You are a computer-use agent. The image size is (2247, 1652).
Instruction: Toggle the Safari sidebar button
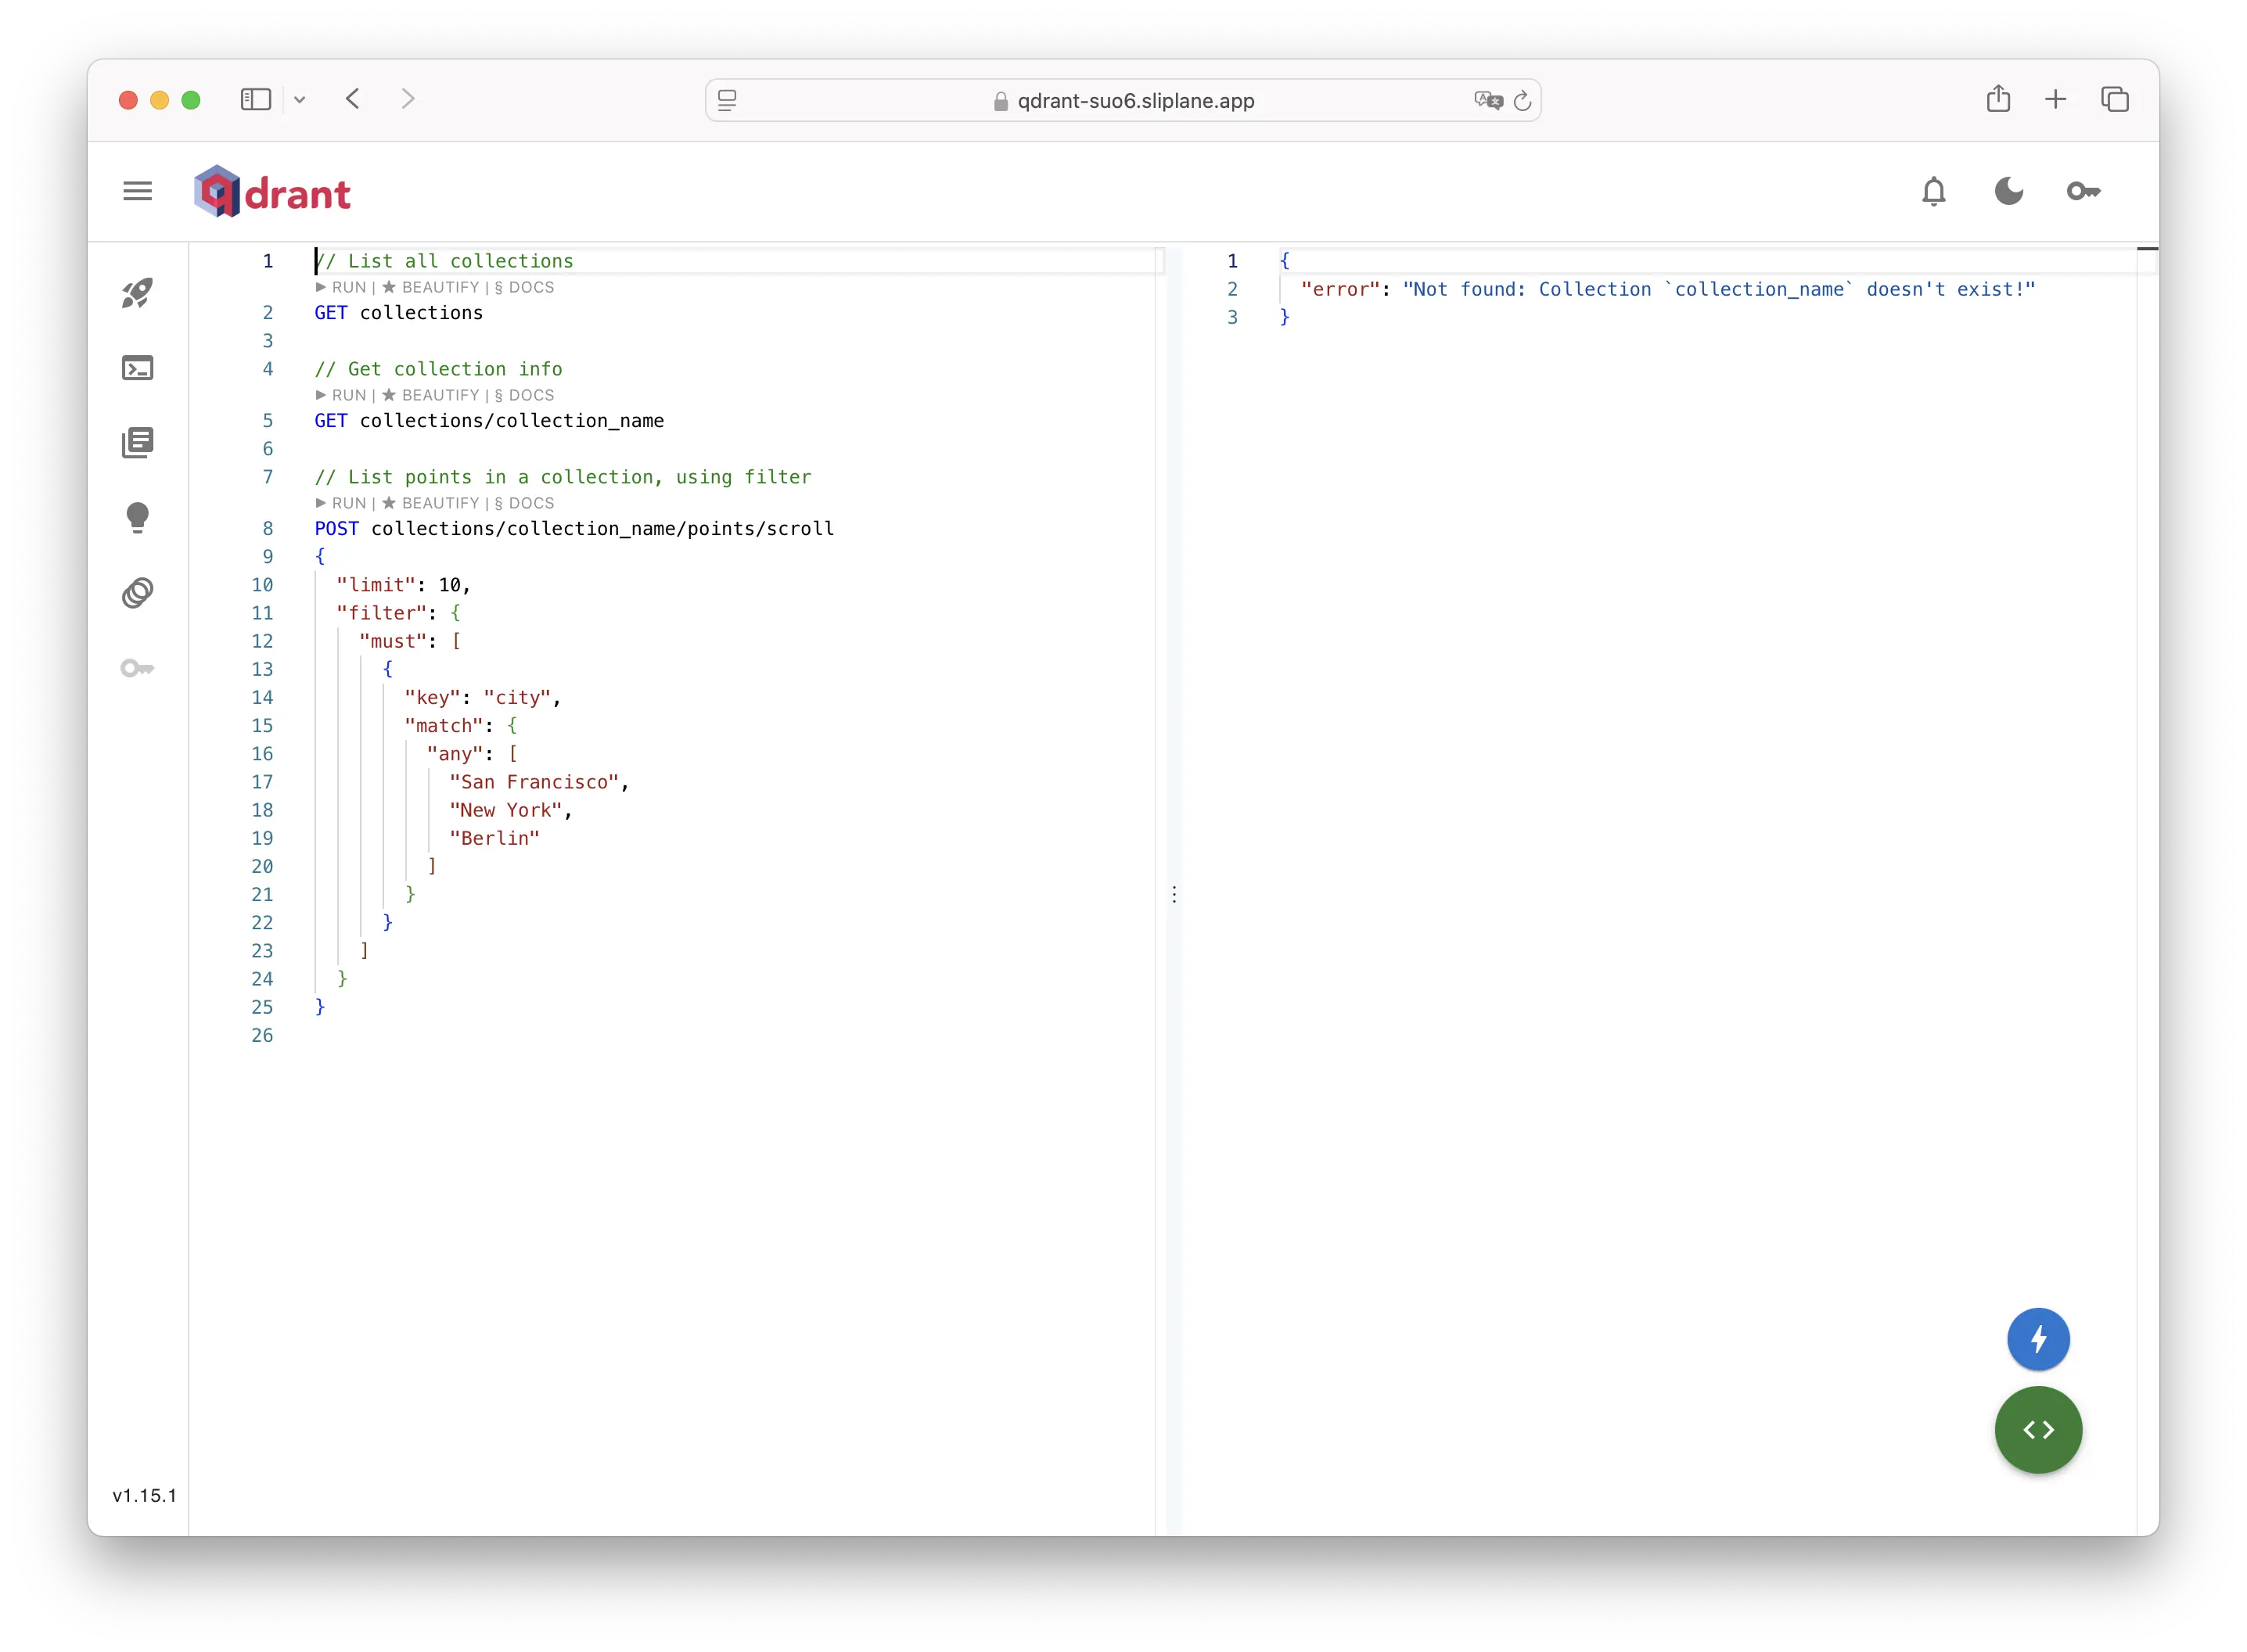coord(256,99)
